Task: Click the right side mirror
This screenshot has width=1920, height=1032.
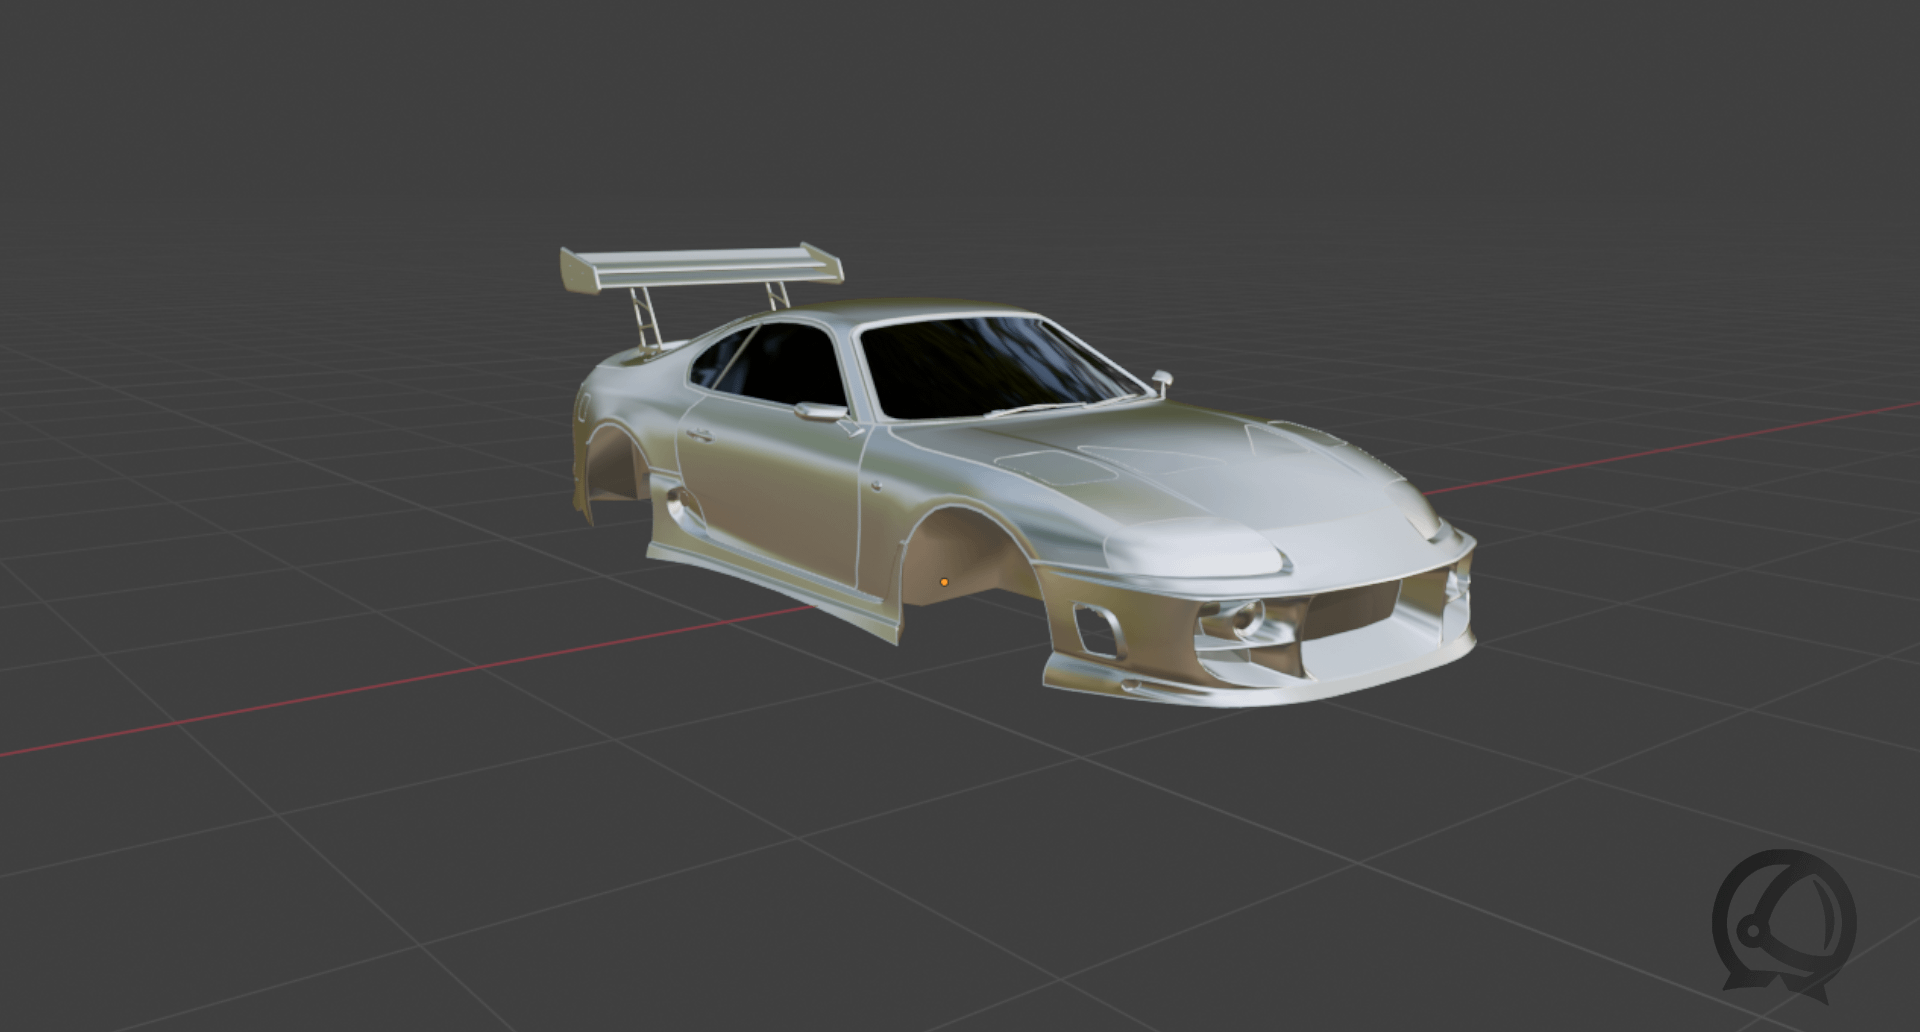Action: pyautogui.click(x=1162, y=380)
